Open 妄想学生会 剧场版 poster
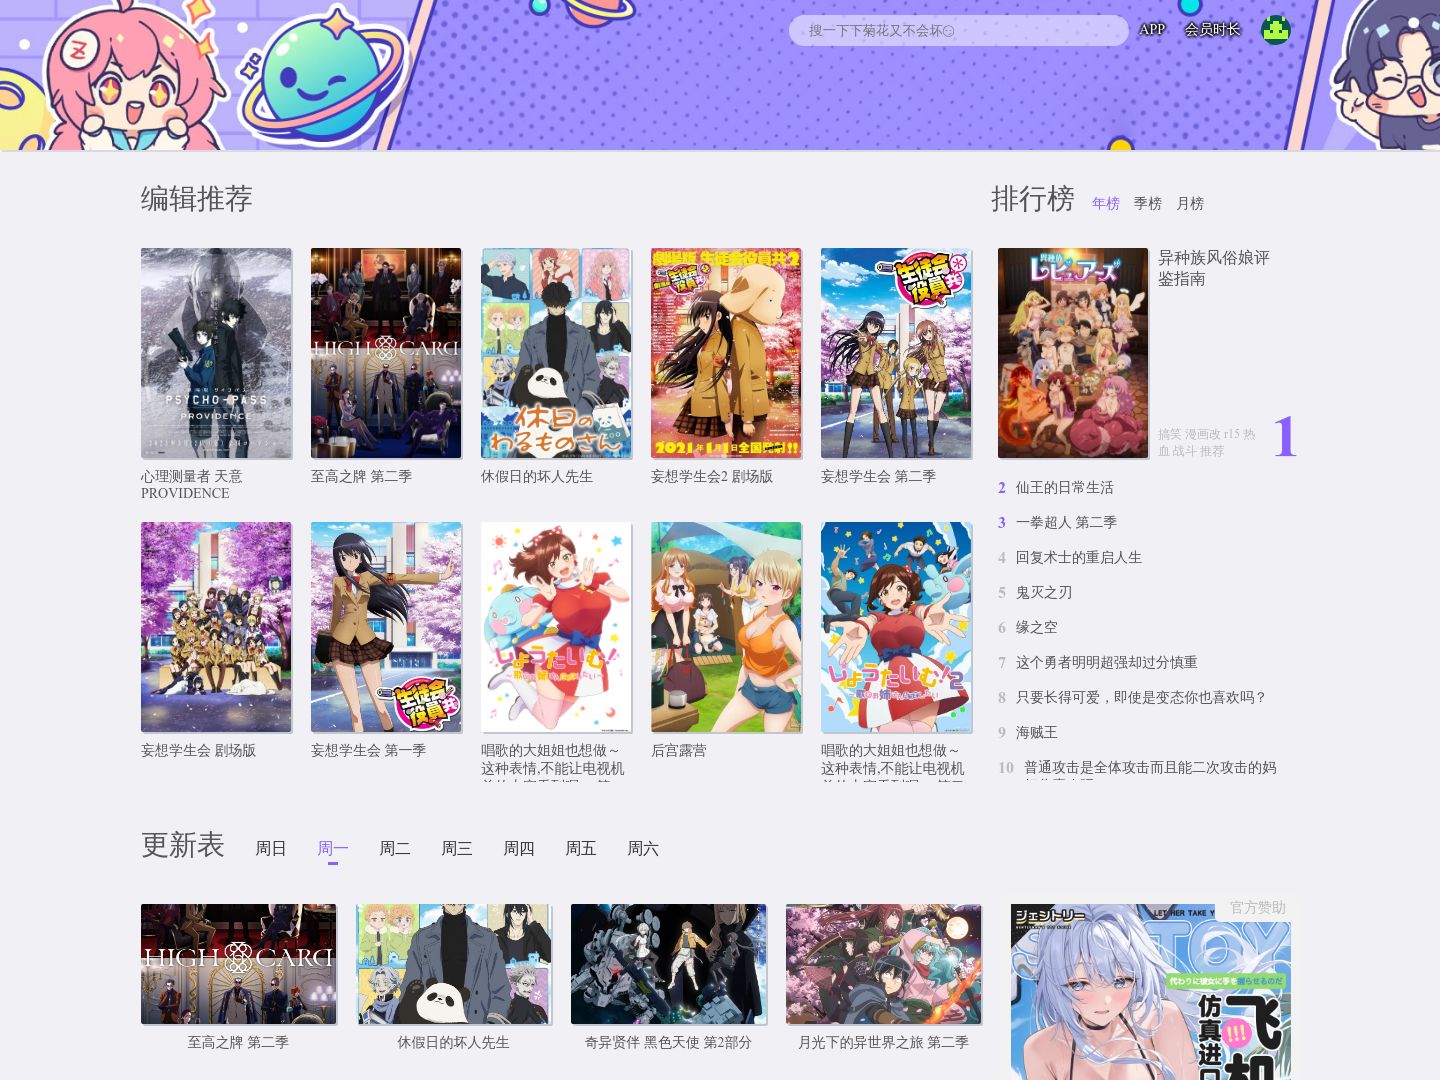 216,627
